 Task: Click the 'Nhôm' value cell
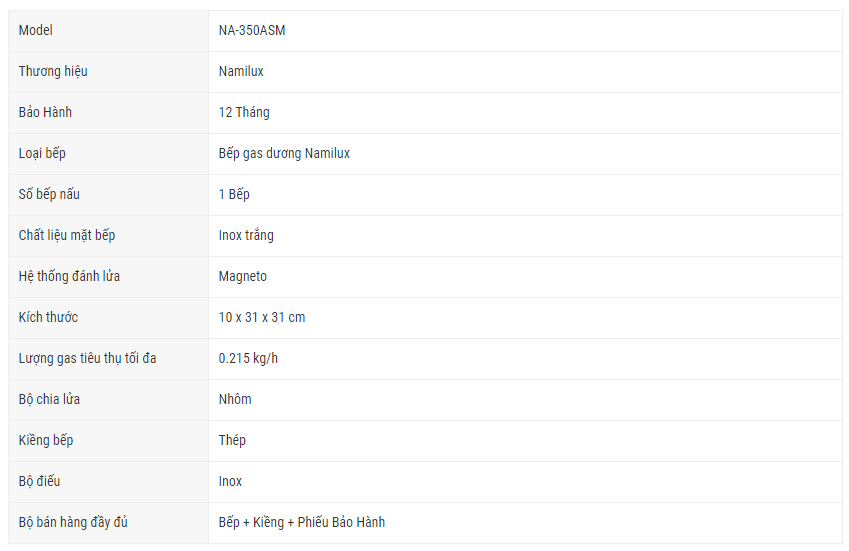pyautogui.click(x=235, y=400)
